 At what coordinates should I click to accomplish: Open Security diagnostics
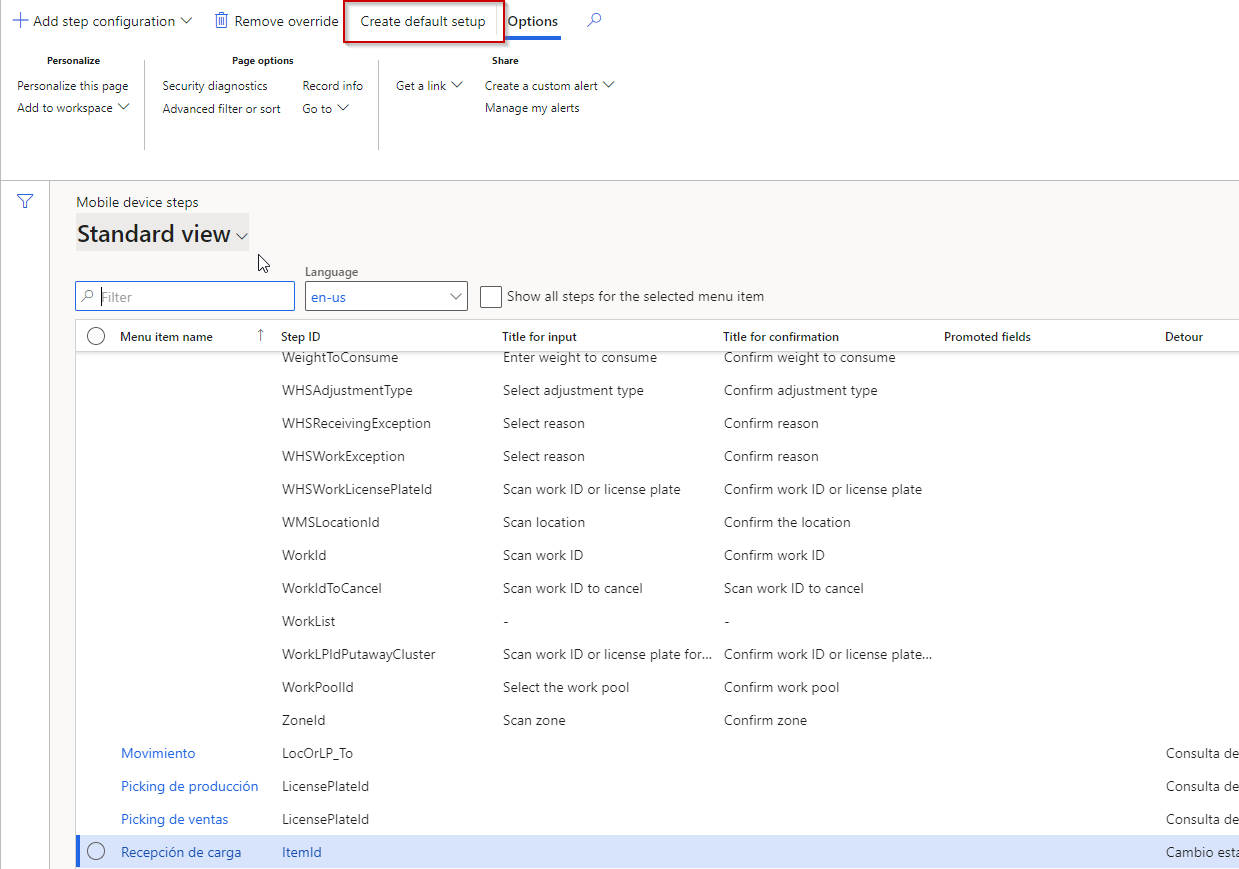click(215, 86)
